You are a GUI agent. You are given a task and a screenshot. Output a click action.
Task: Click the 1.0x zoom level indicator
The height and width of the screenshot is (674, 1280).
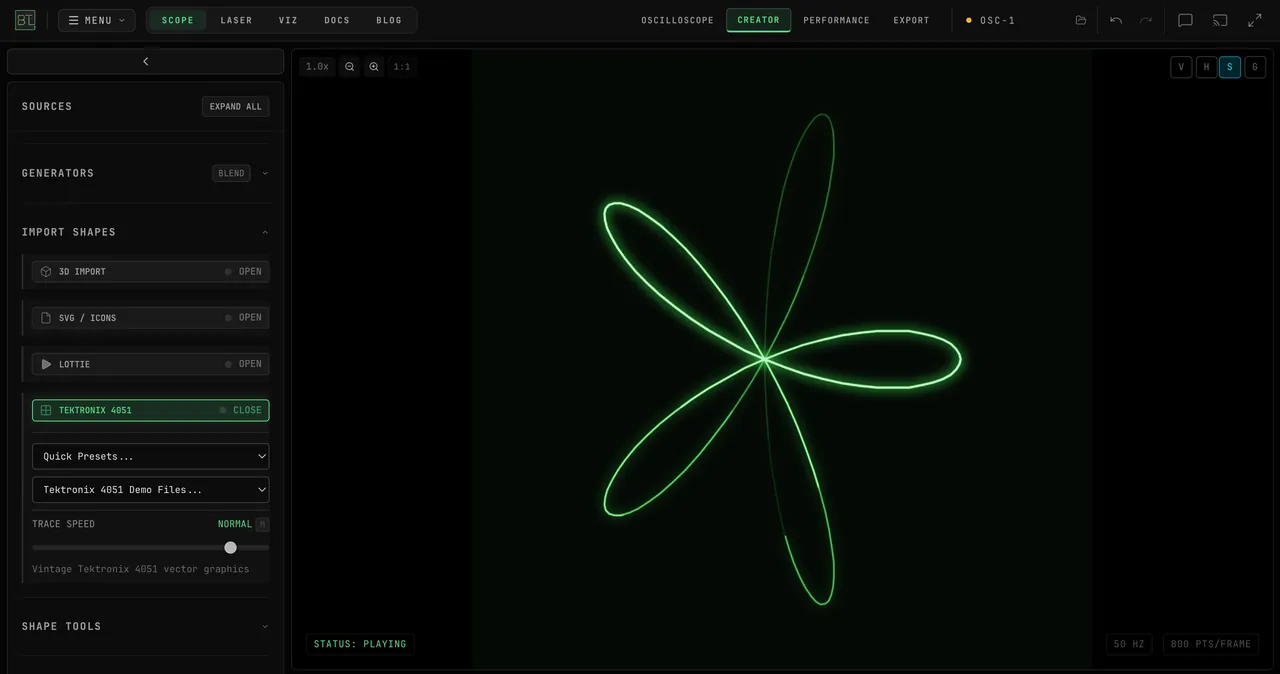[317, 67]
